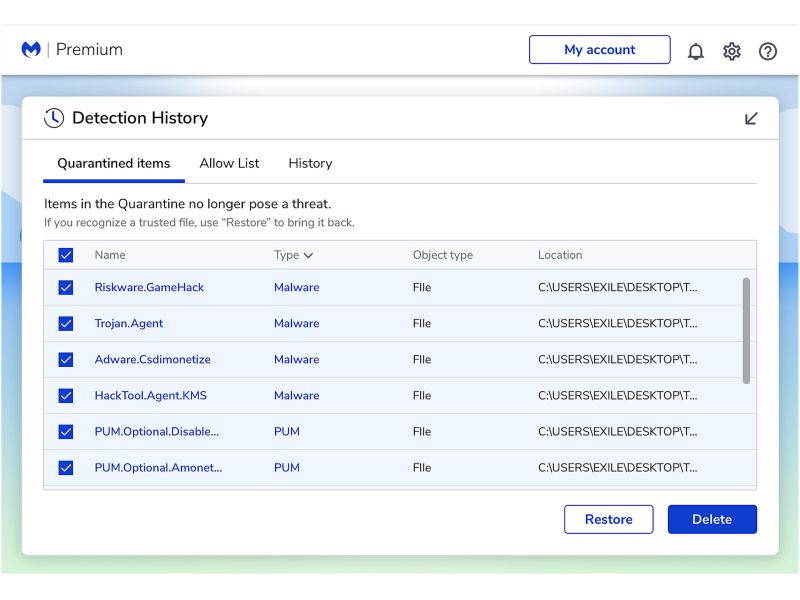
Task: Uncheck the Riskware.GameHack item
Action: 66,287
